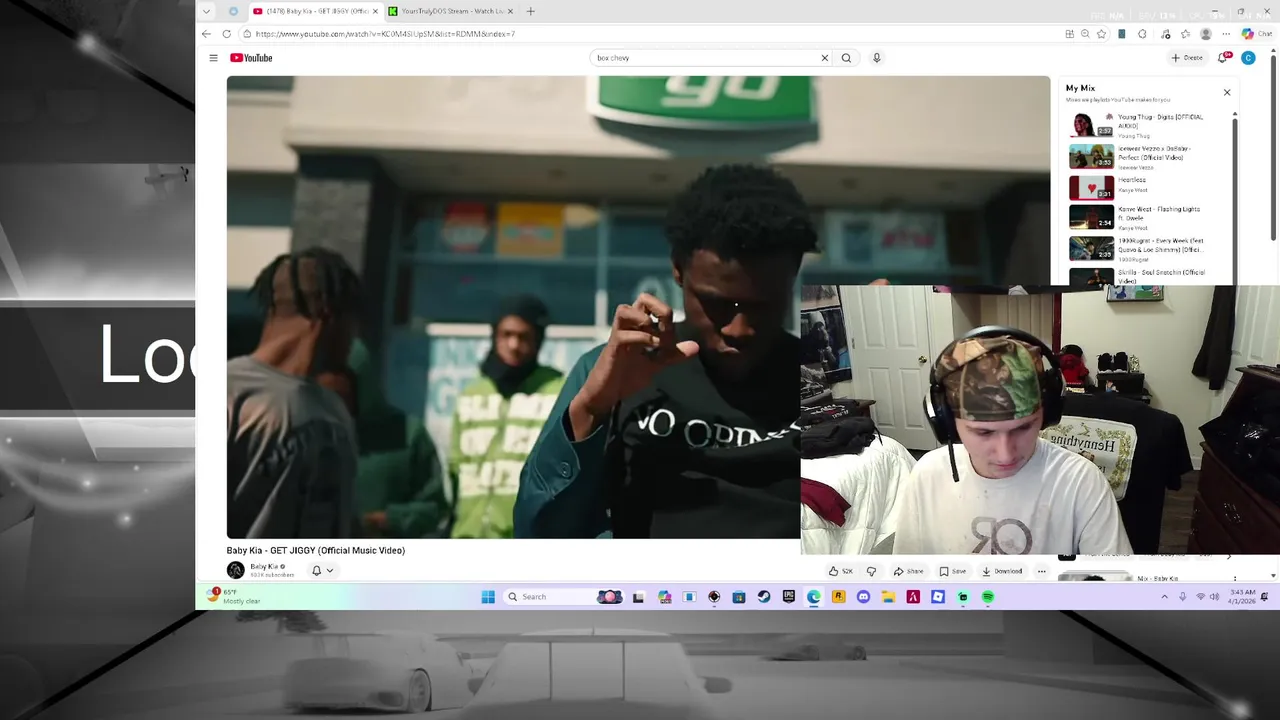Switch to the YoursTrulyDOS Stream tab
Image resolution: width=1280 pixels, height=720 pixels.
click(x=450, y=11)
